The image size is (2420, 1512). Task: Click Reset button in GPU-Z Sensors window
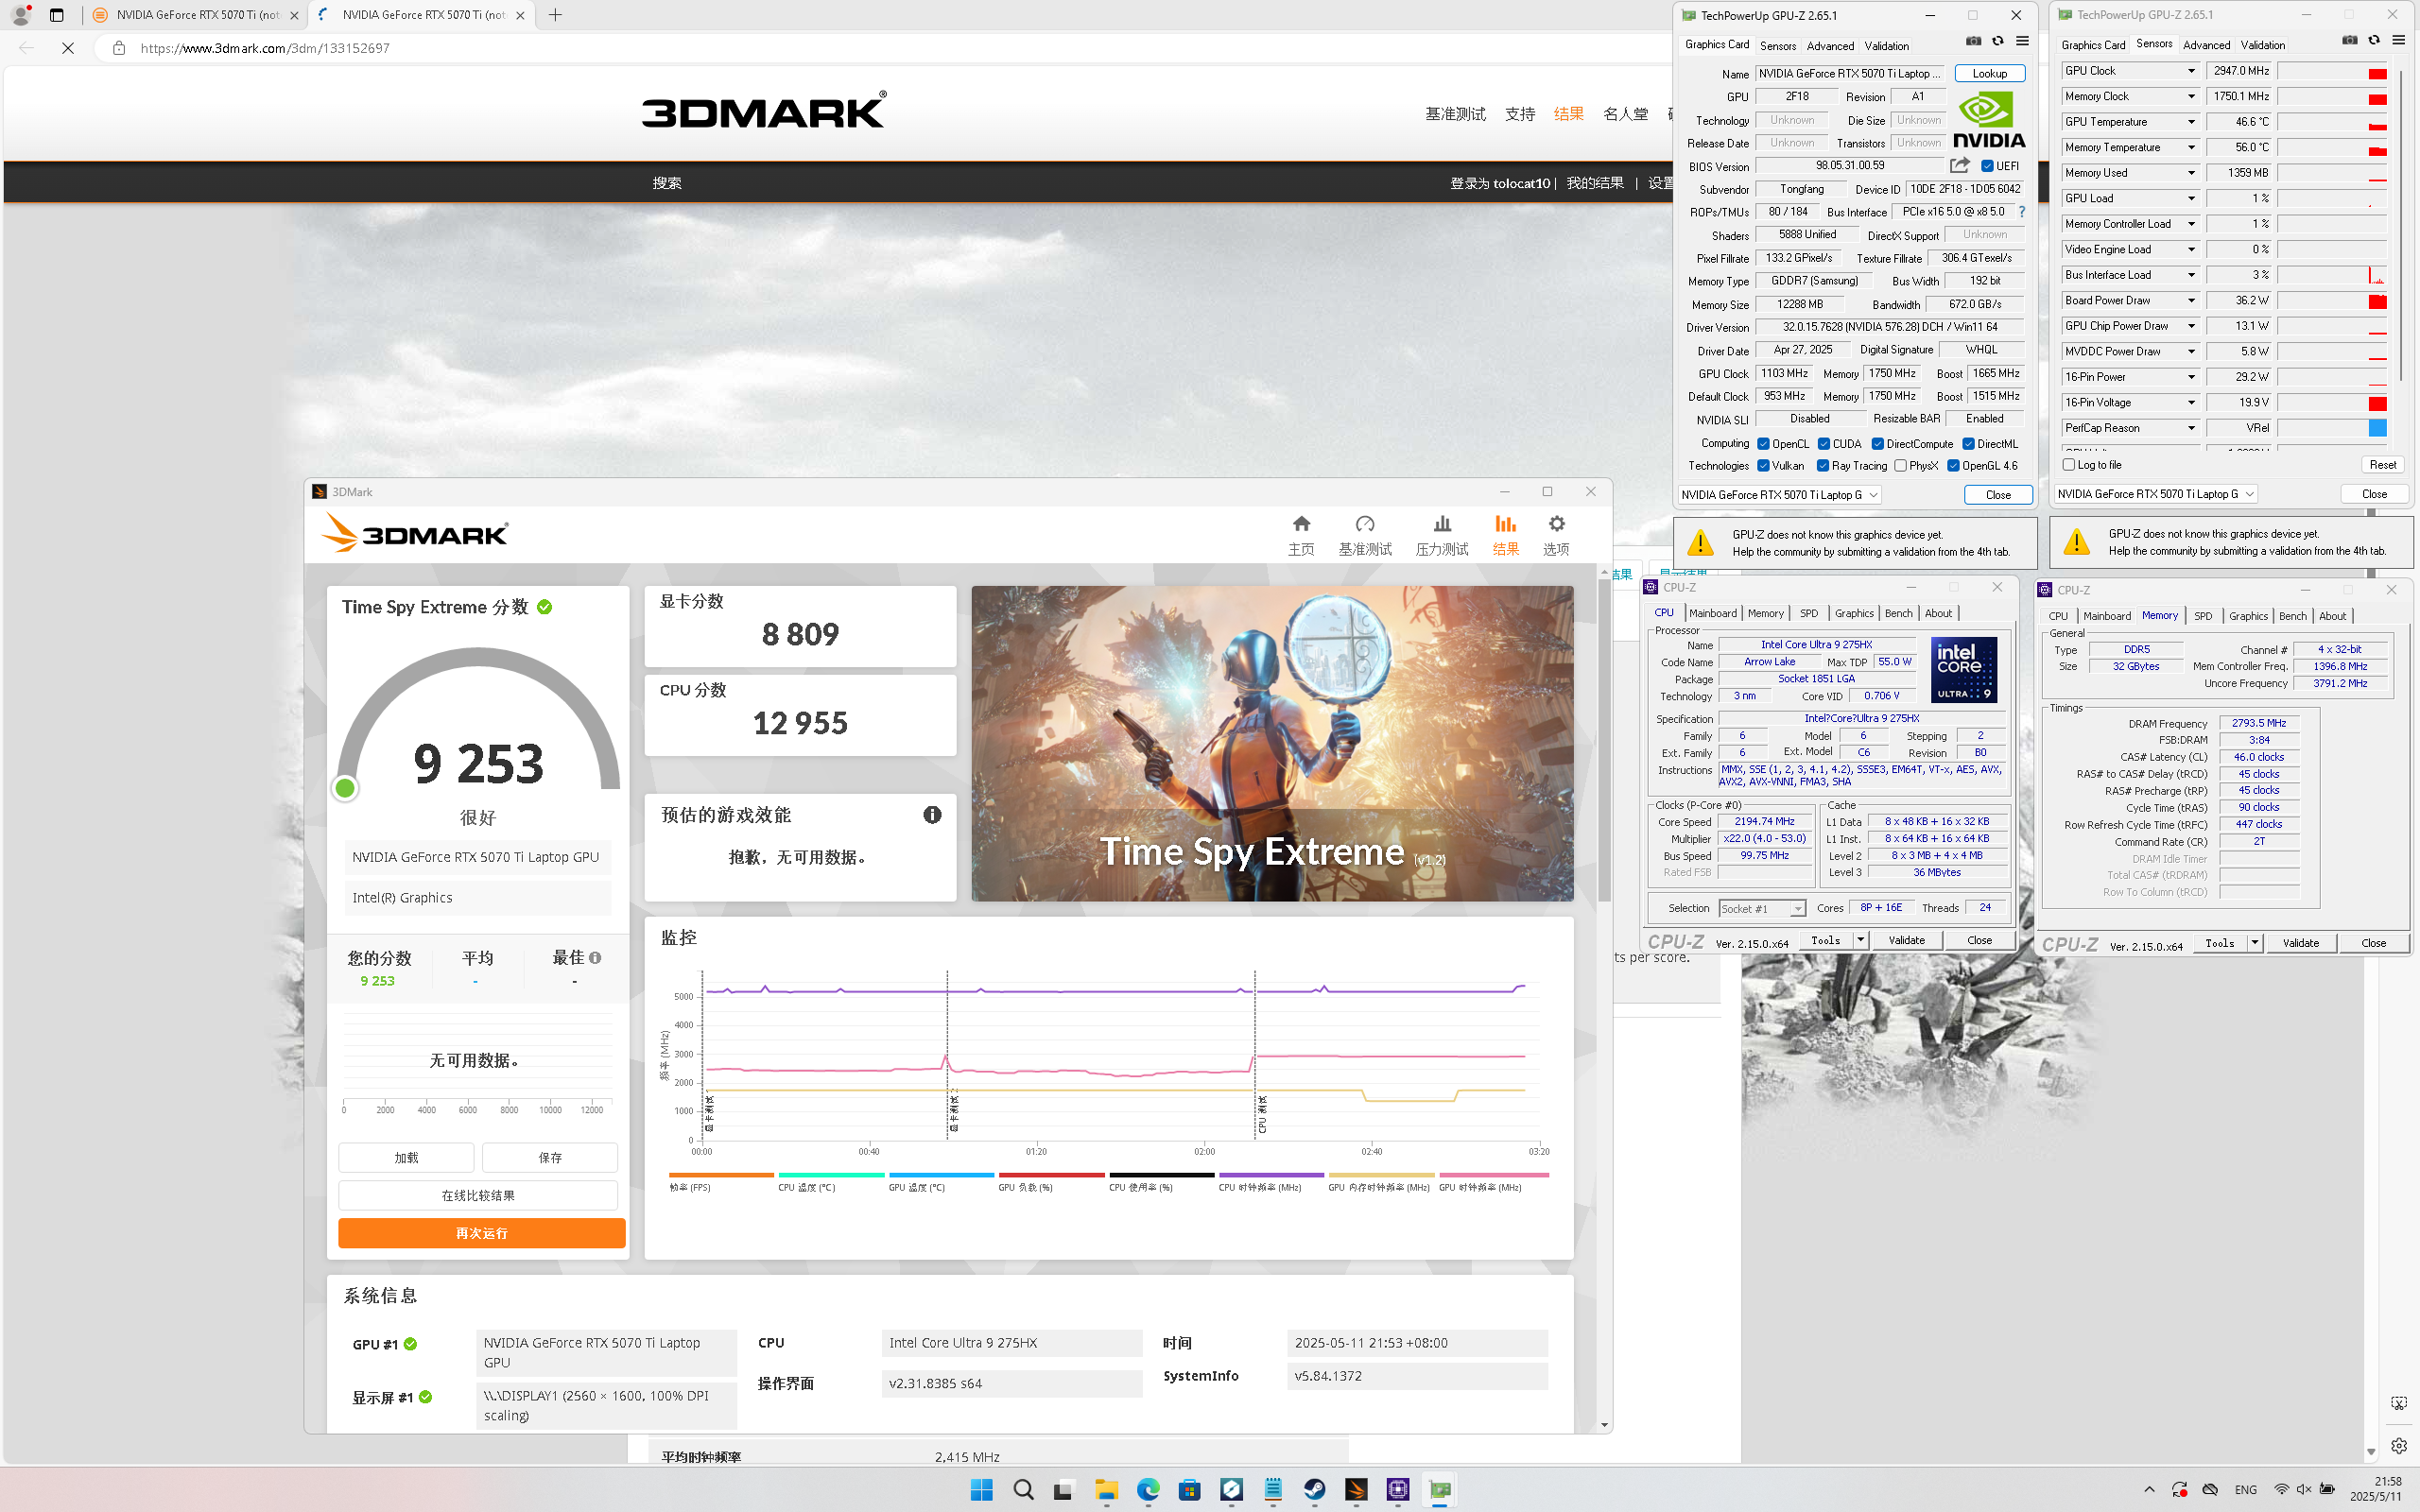pos(2382,465)
